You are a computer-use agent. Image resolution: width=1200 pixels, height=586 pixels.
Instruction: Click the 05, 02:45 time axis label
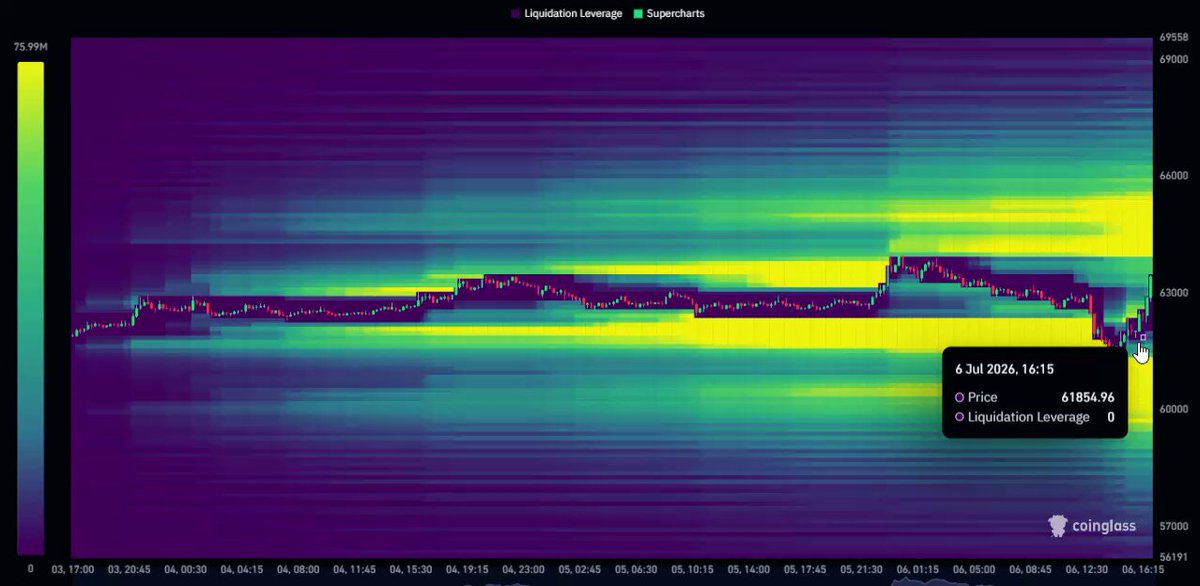click(x=581, y=569)
